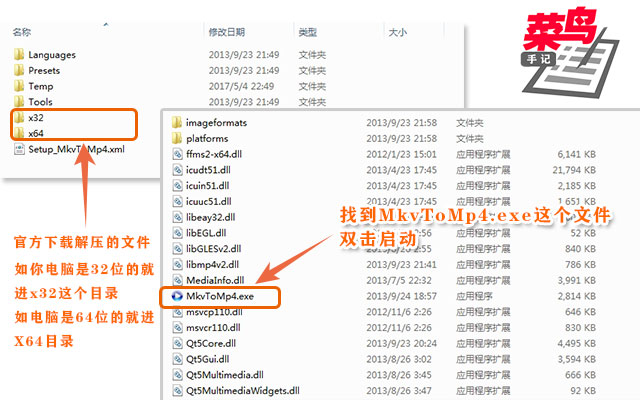Image resolution: width=640 pixels, height=400 pixels.
Task: Click the 4,495 KB size of Qt5Core.dll
Action: click(577, 344)
